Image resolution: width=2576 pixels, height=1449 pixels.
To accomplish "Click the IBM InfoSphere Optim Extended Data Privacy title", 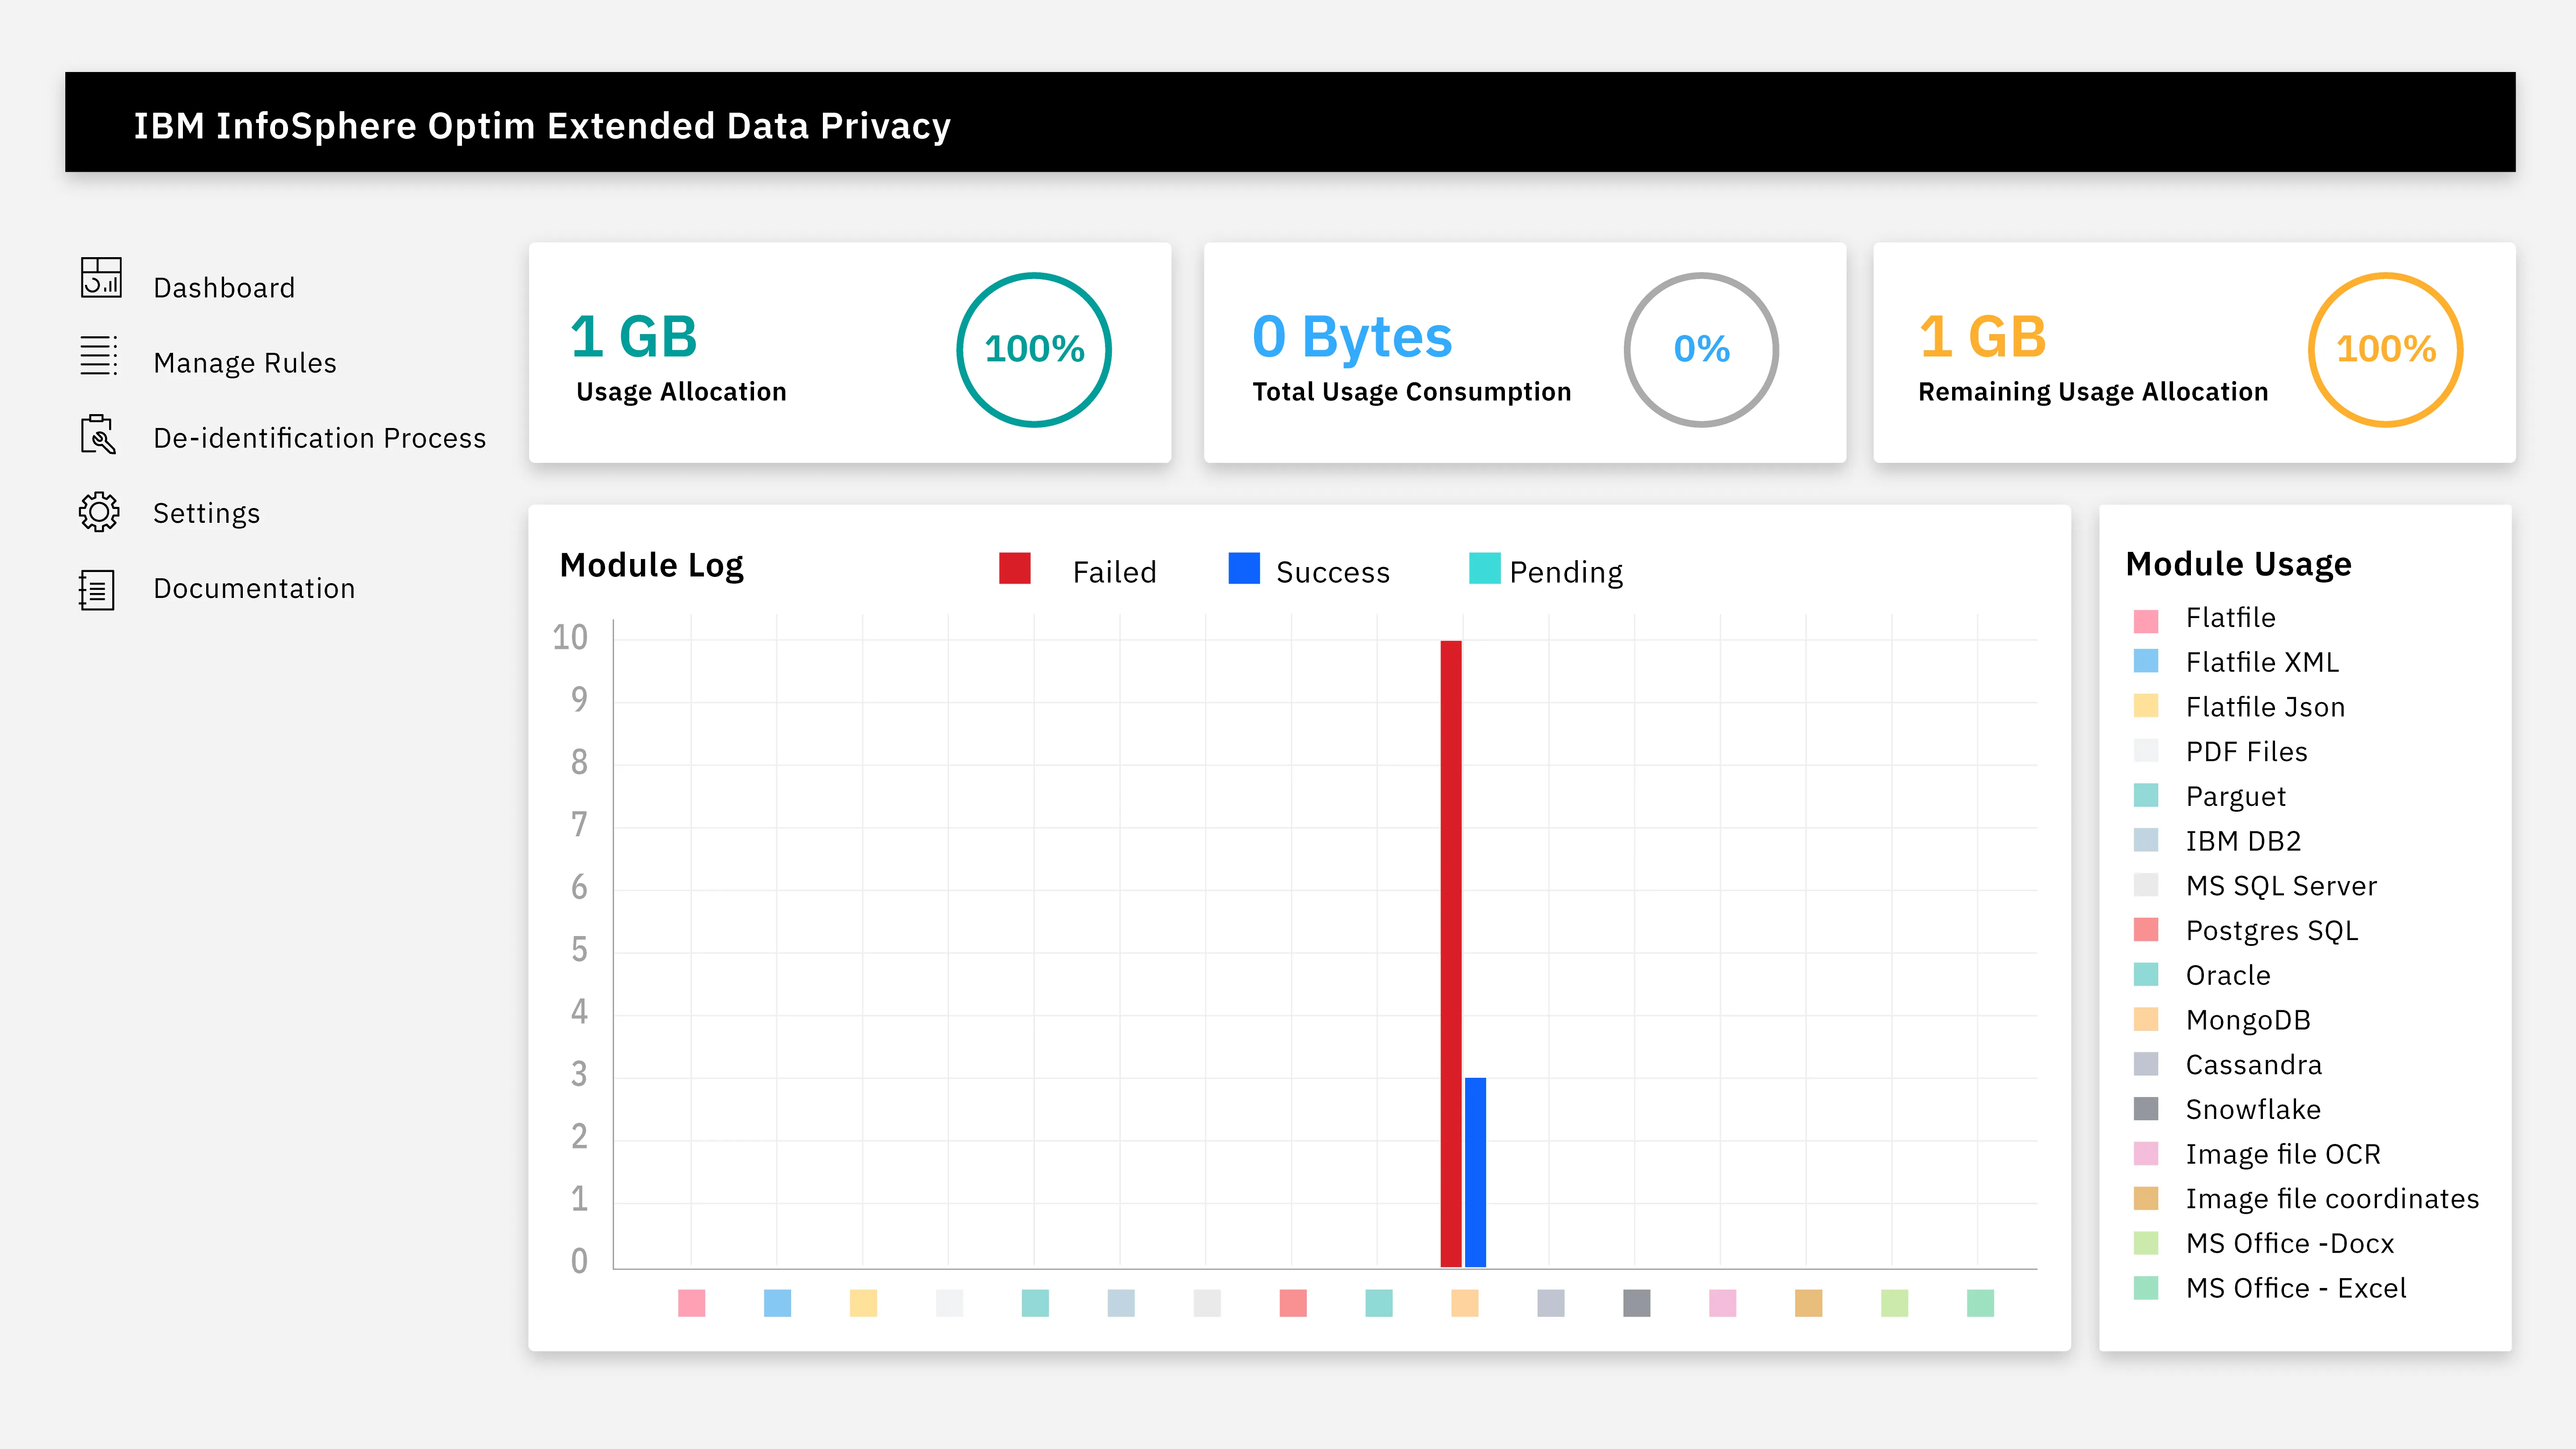I will 542,126.
